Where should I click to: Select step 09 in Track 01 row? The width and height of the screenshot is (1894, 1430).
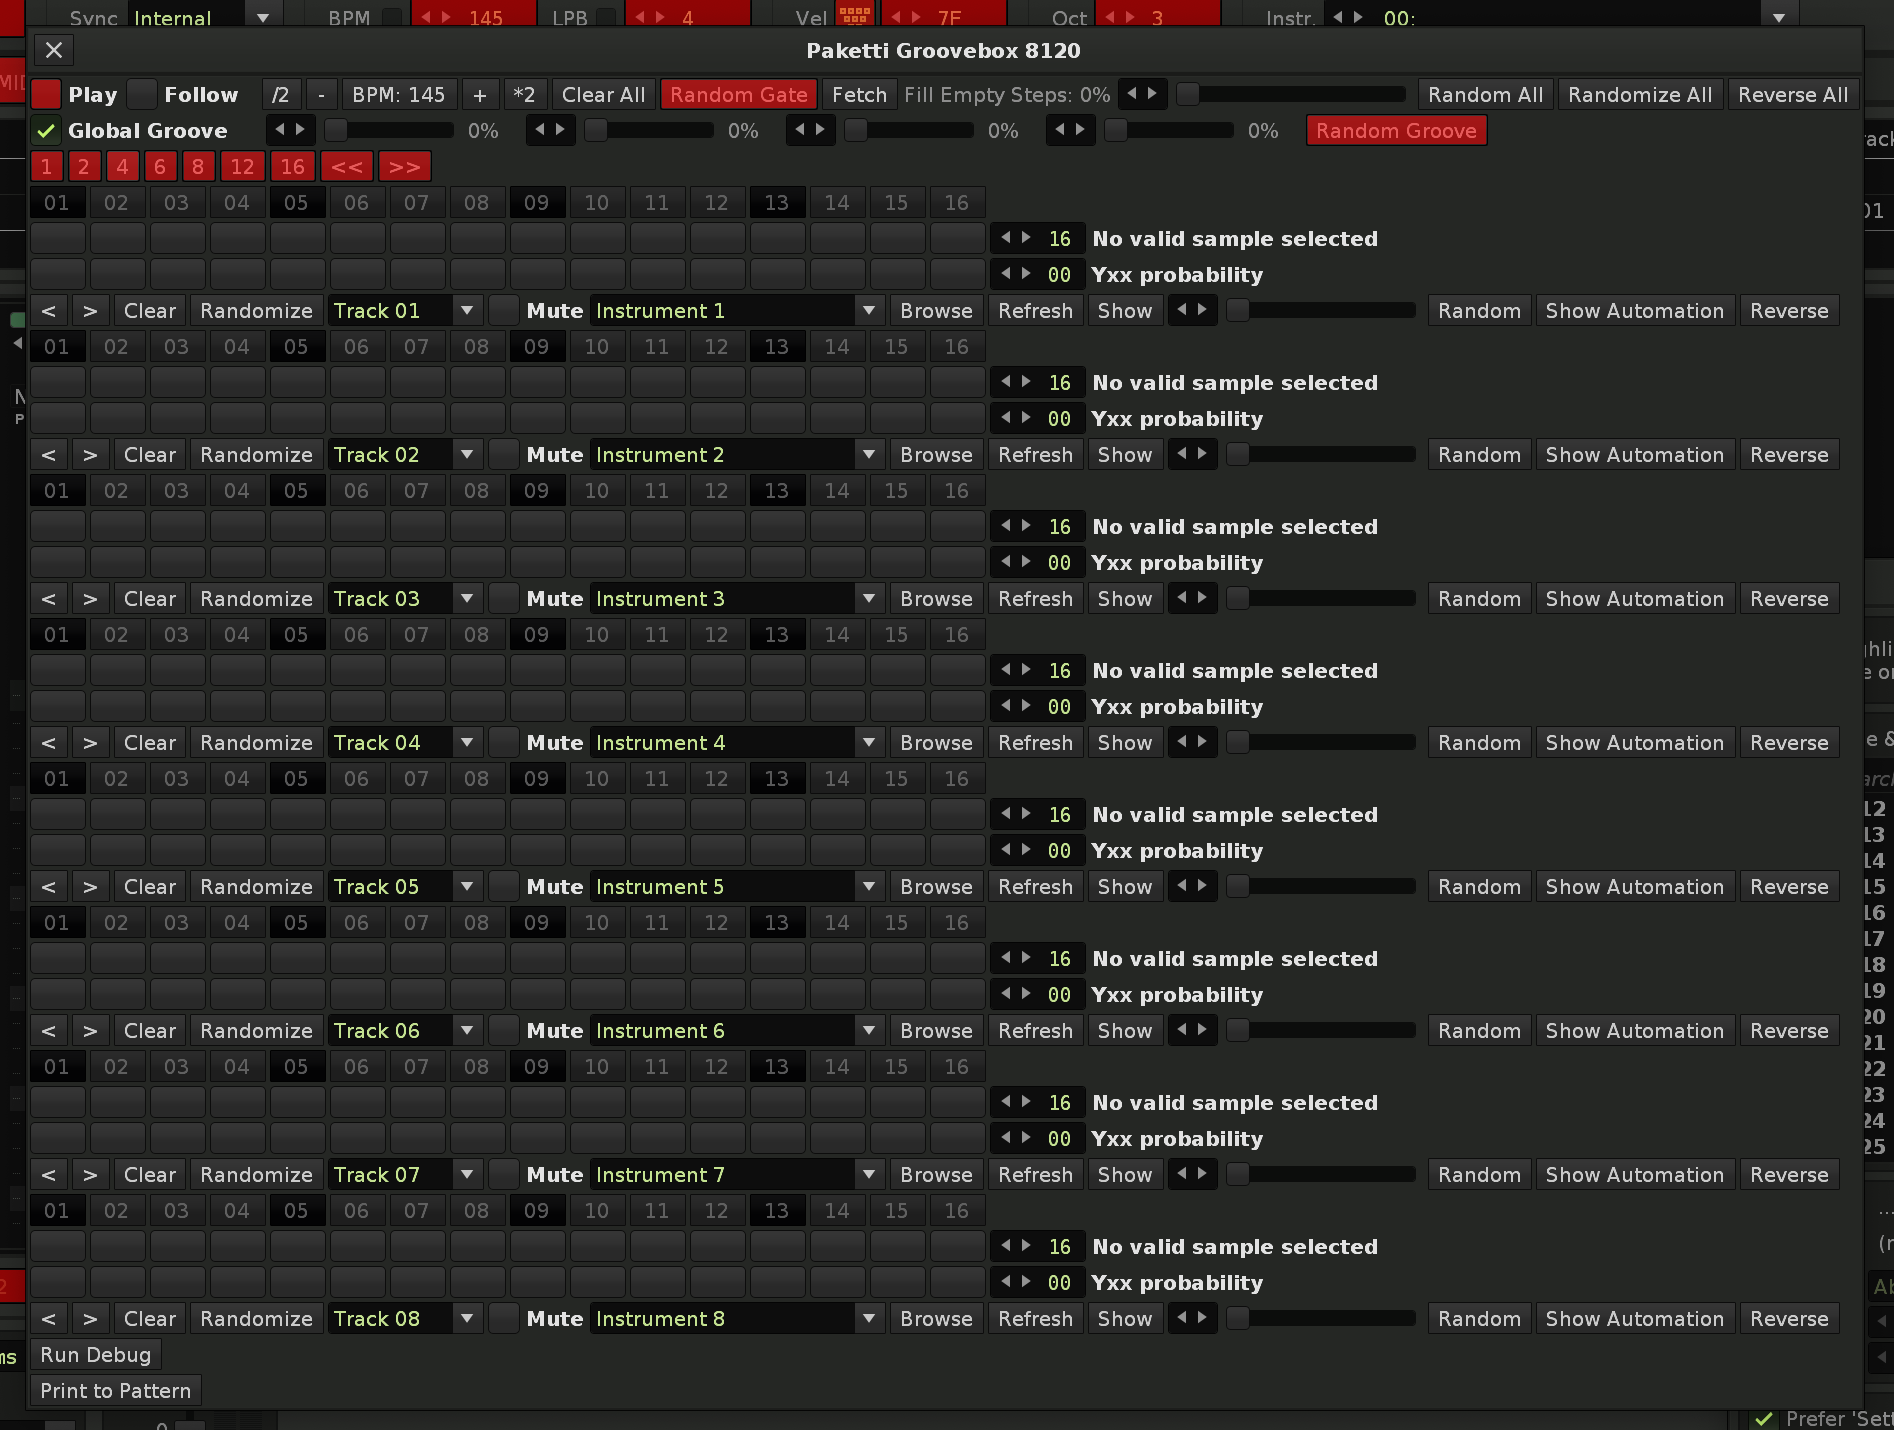pyautogui.click(x=537, y=203)
